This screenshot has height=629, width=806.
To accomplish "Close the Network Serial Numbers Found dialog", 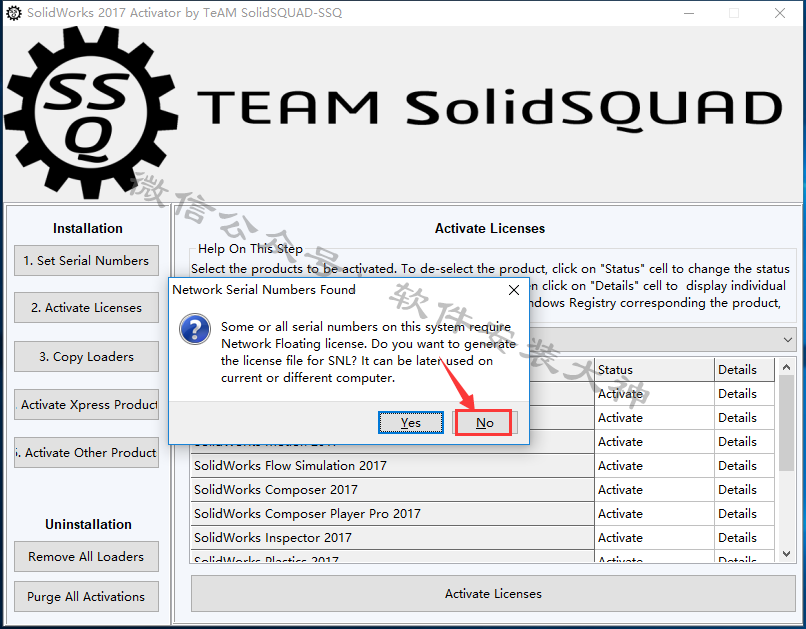I will [x=514, y=290].
